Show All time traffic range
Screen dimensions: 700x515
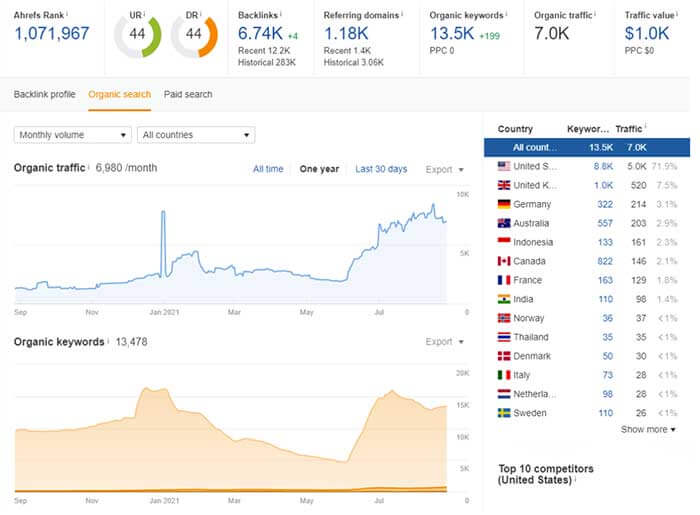[268, 169]
